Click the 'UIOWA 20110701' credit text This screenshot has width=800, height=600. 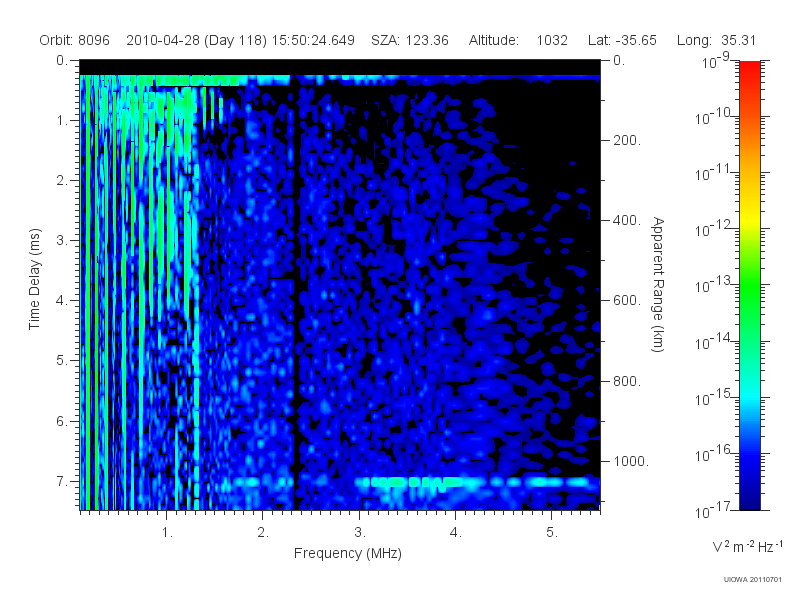[x=753, y=579]
